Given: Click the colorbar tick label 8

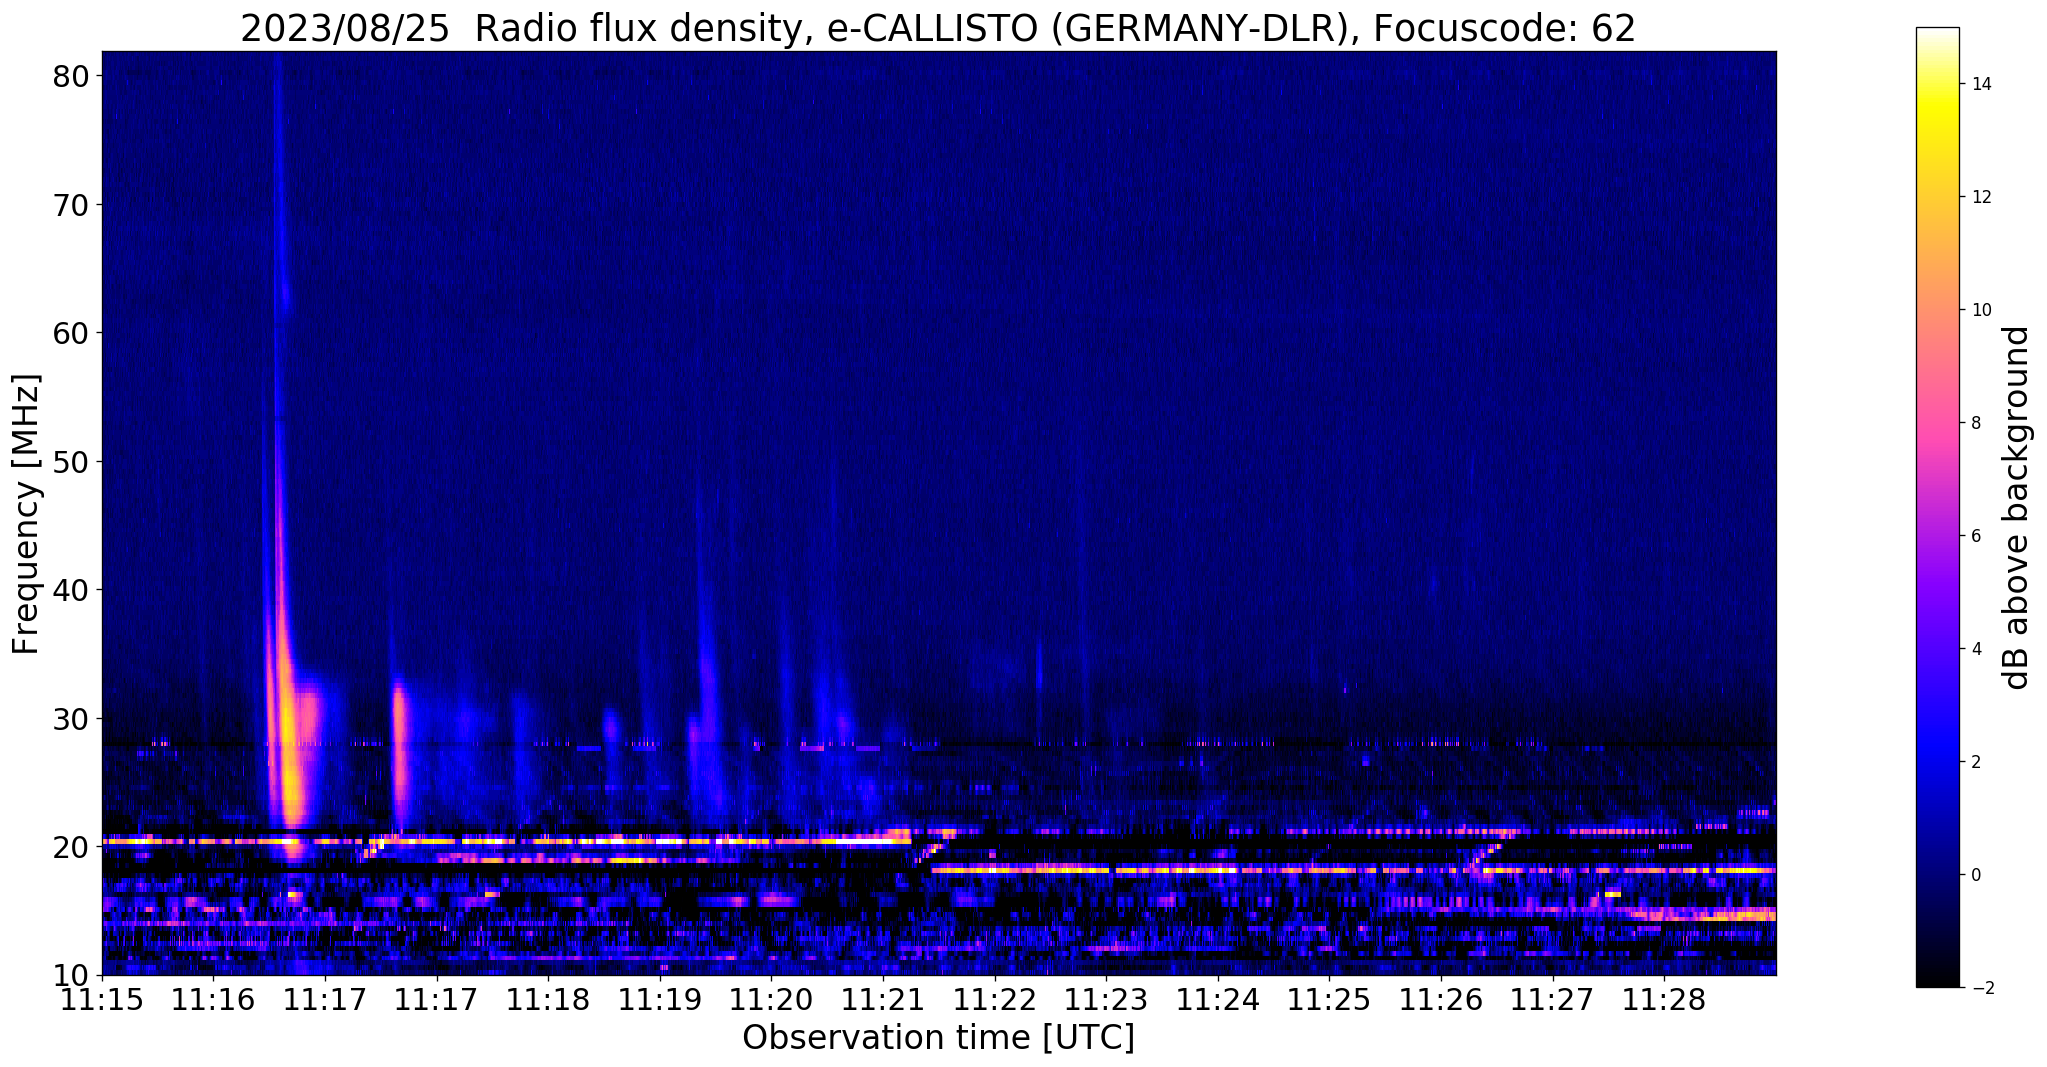Looking at the screenshot, I should pos(1976,423).
